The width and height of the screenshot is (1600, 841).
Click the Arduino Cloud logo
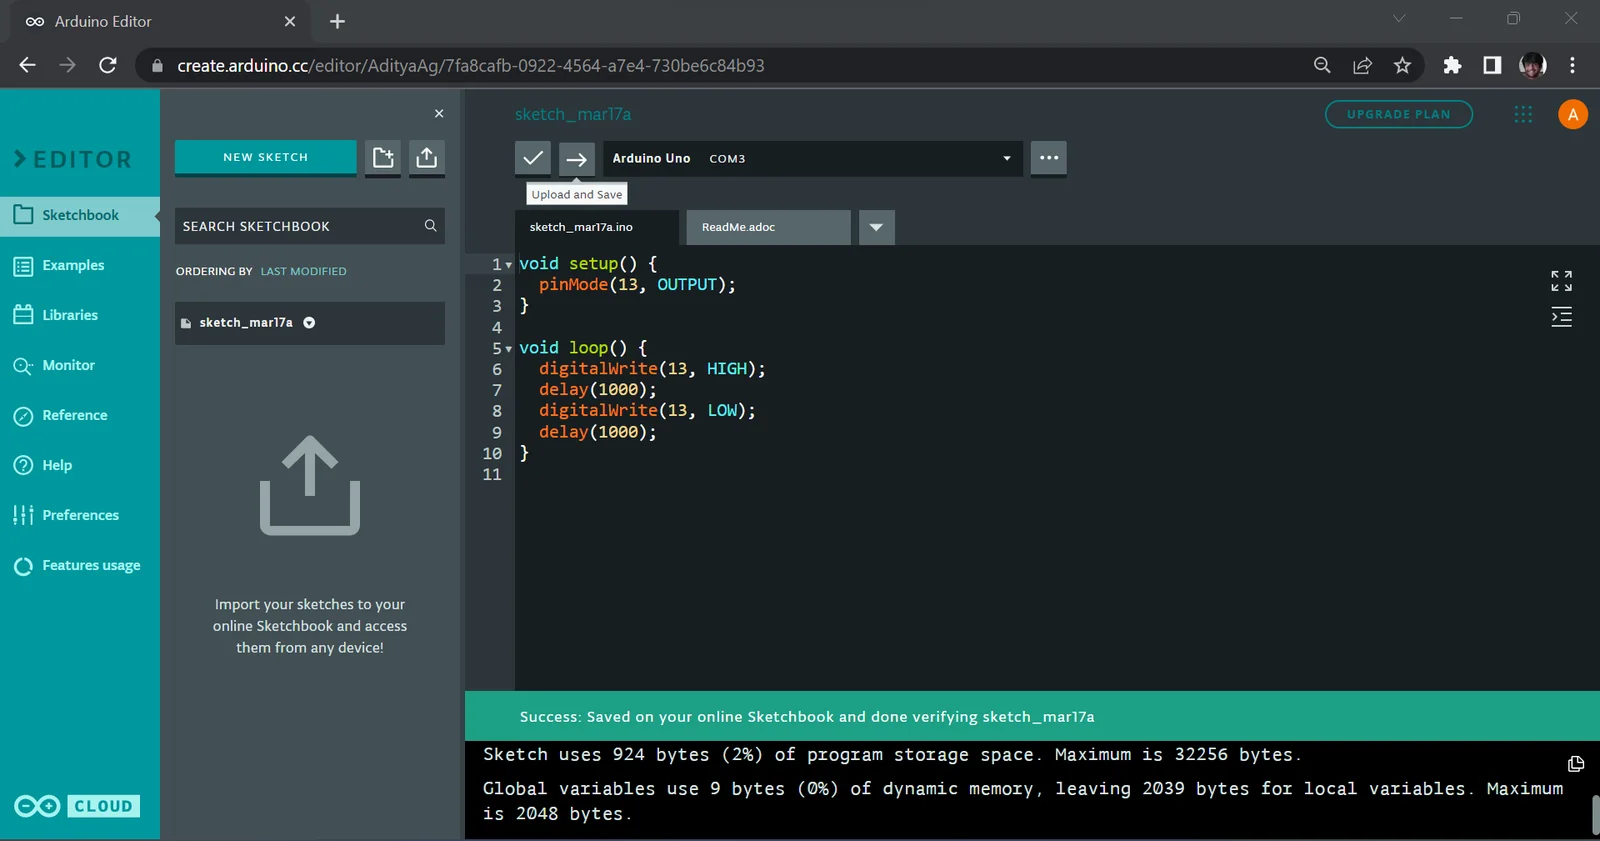pyautogui.click(x=77, y=806)
